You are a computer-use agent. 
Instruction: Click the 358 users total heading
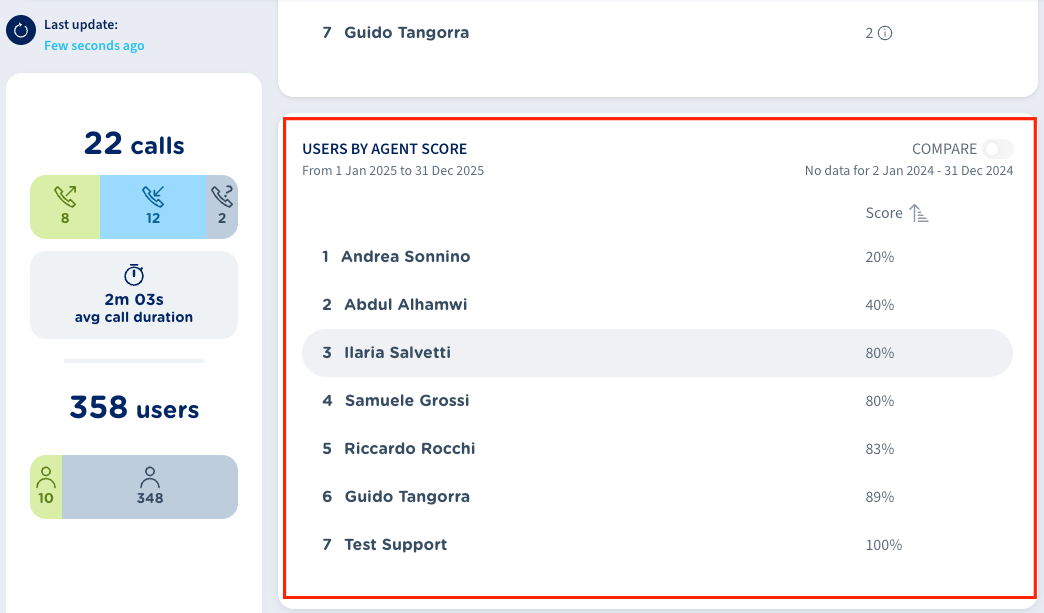134,408
